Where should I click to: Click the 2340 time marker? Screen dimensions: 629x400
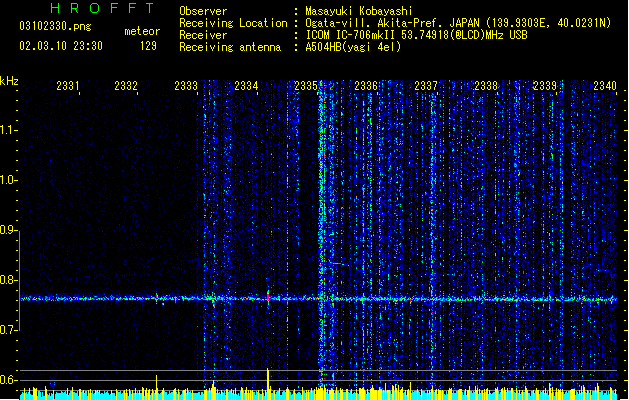(x=605, y=85)
